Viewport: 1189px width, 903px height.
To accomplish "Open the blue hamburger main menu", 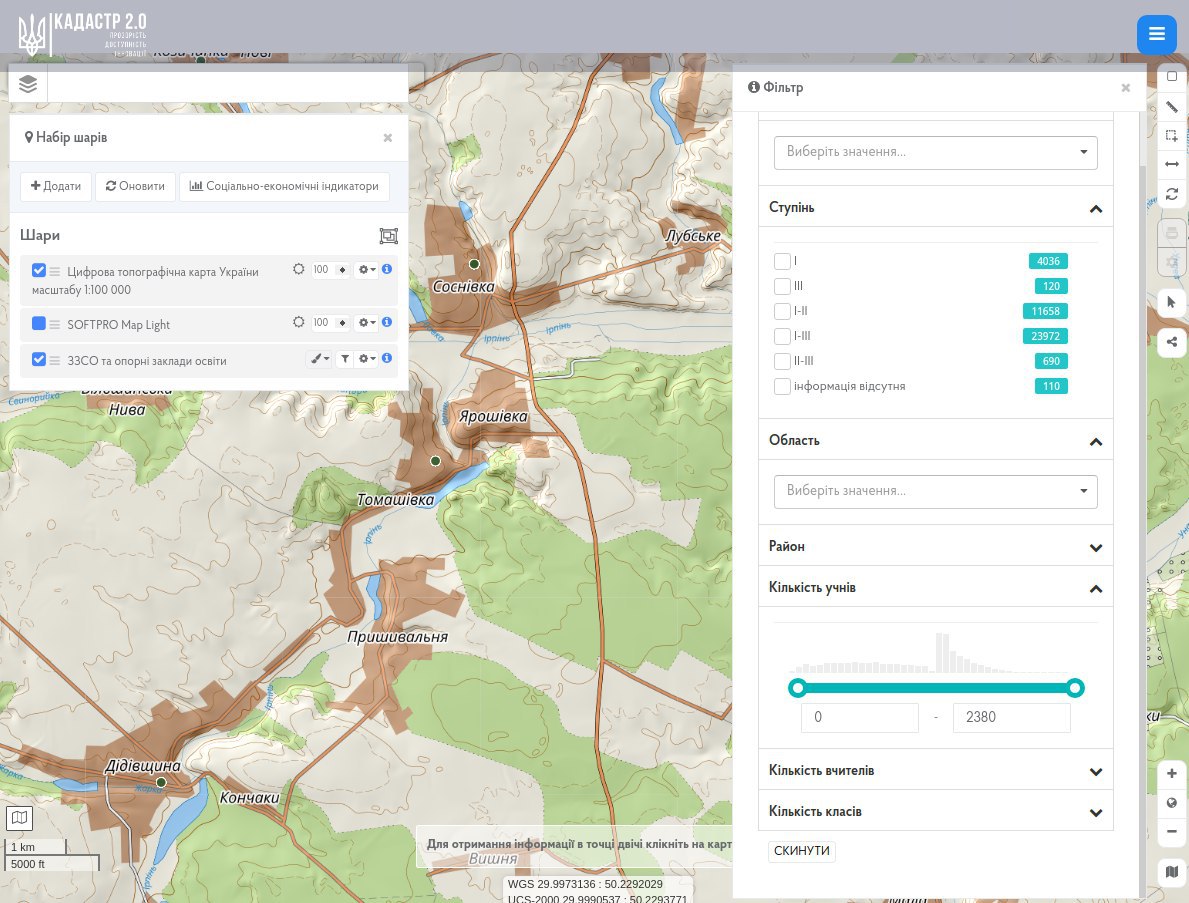I will (1156, 34).
